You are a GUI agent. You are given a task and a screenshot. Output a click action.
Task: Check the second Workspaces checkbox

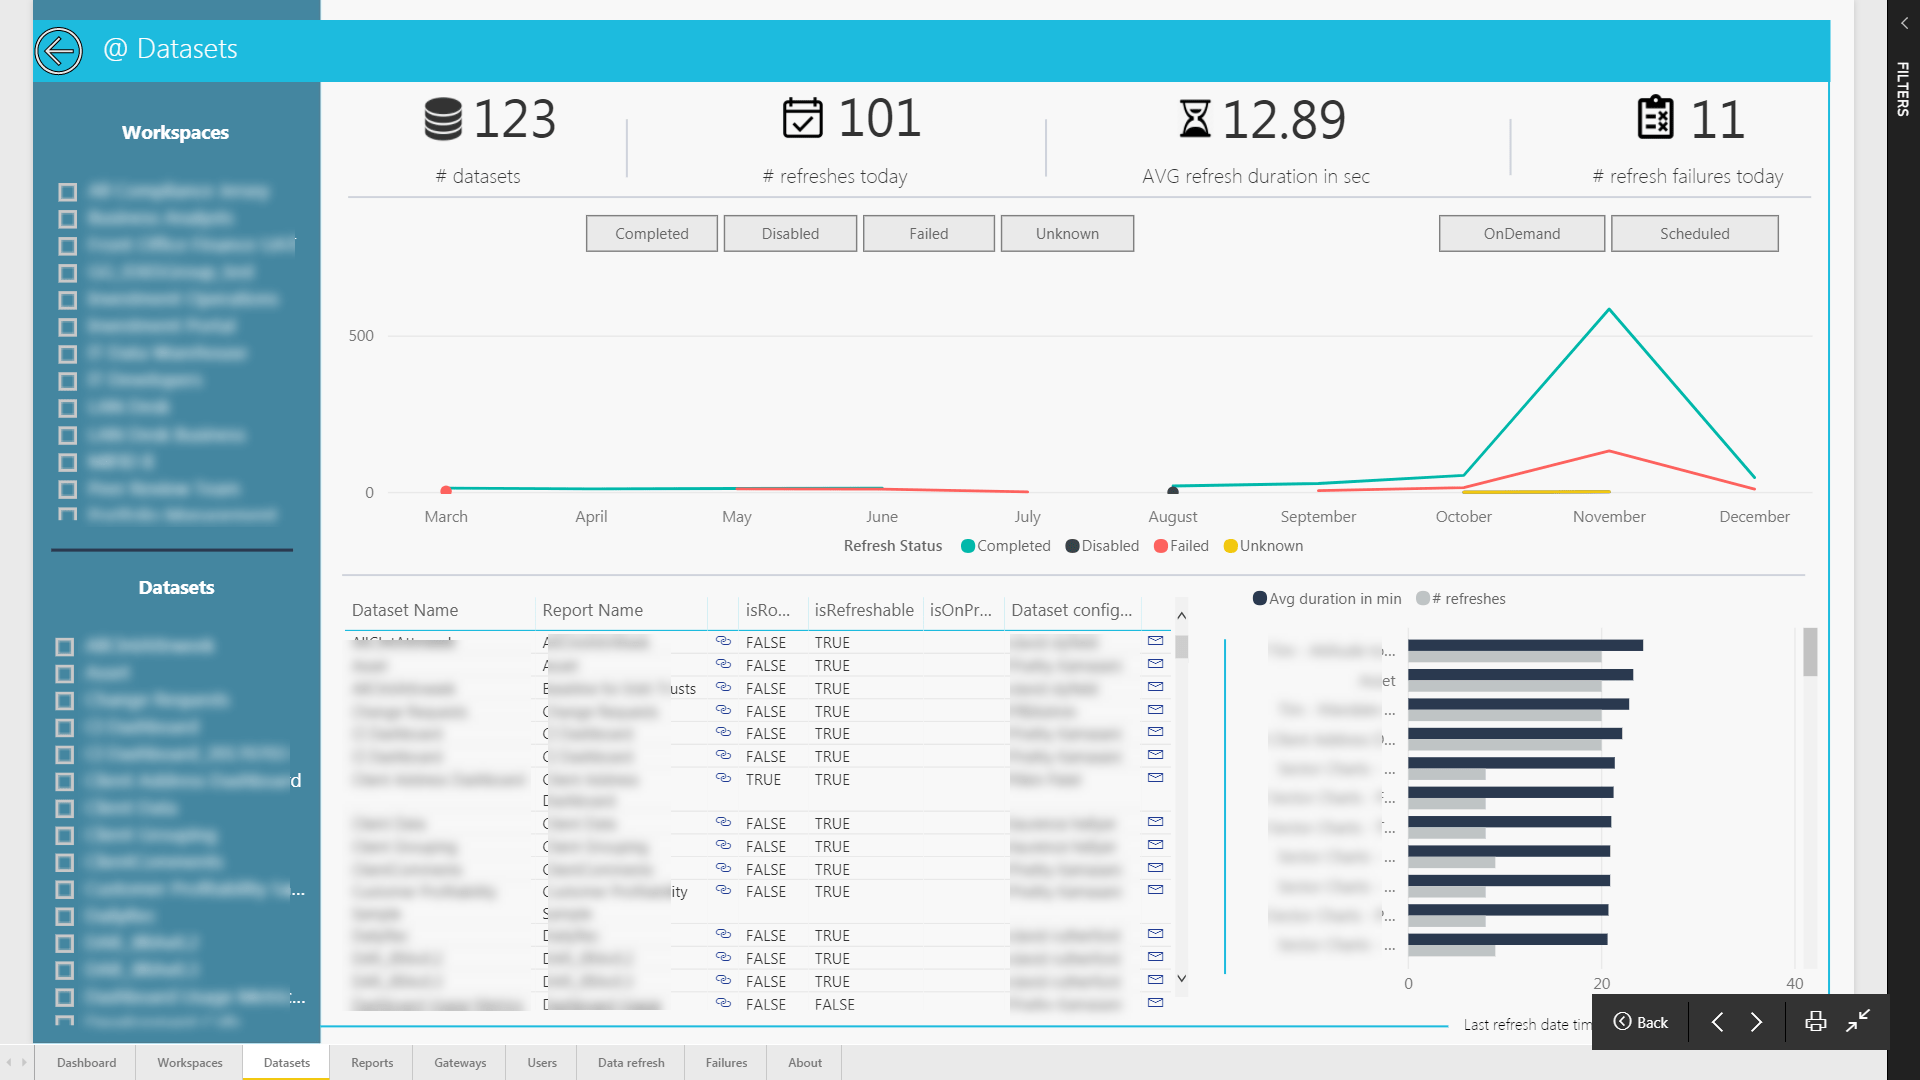click(68, 219)
